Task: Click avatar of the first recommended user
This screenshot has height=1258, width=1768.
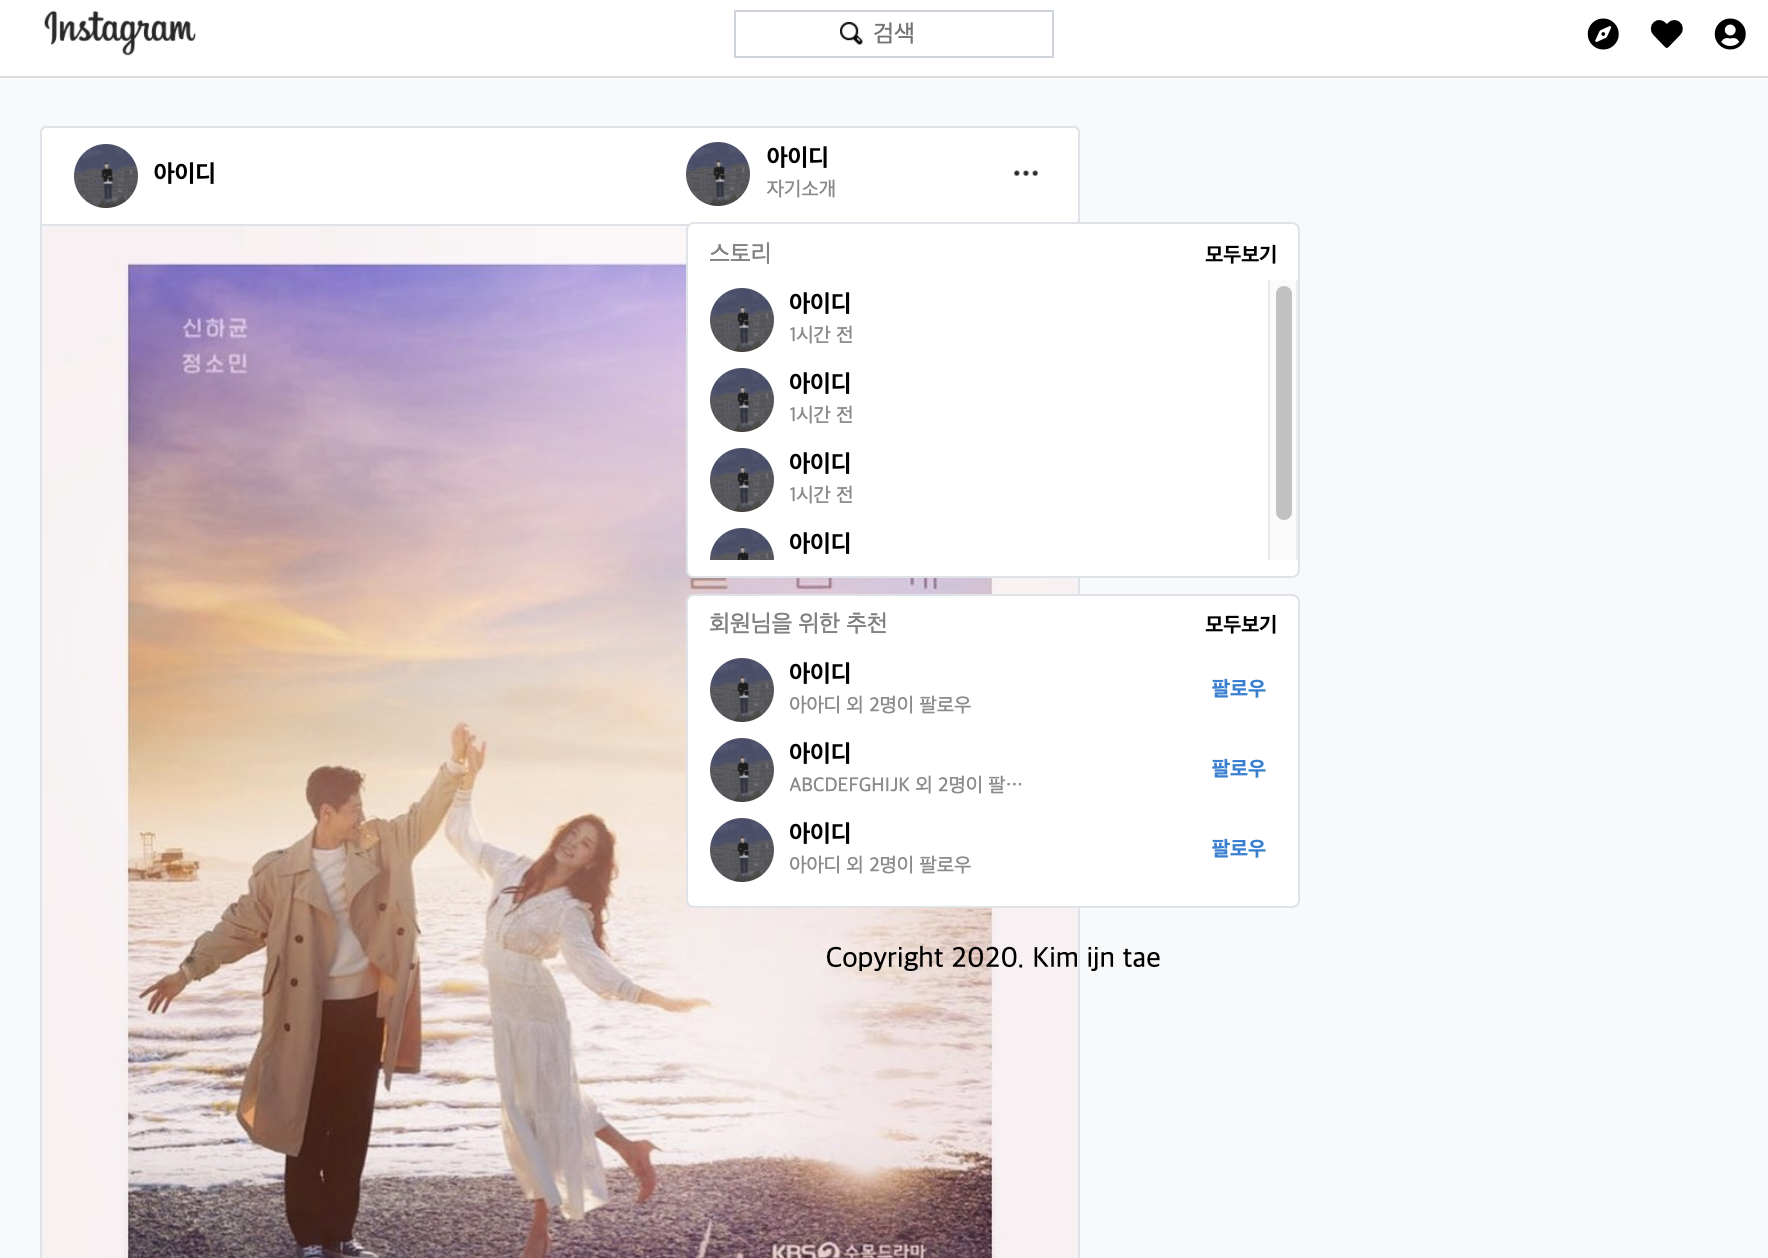Action: point(742,690)
